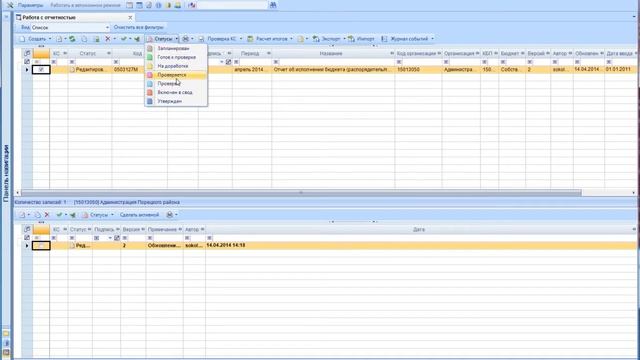Click the Статусы button in upper toolbar

coord(160,39)
